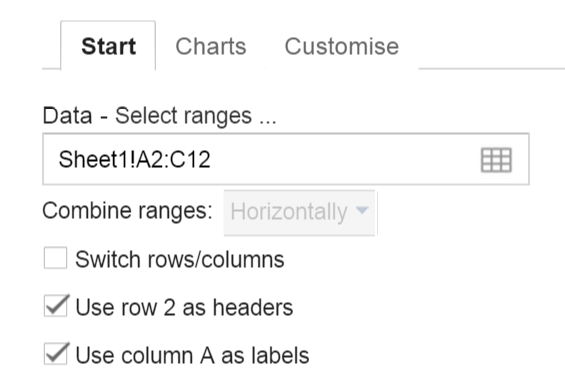
Task: Tick the Switch rows/columns checkbox
Action: pyautogui.click(x=55, y=258)
